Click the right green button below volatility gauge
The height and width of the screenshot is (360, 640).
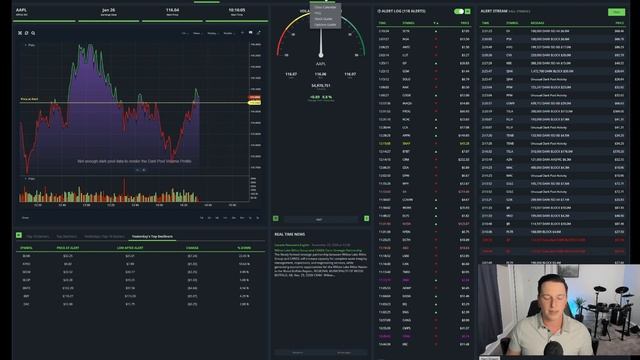(367, 219)
